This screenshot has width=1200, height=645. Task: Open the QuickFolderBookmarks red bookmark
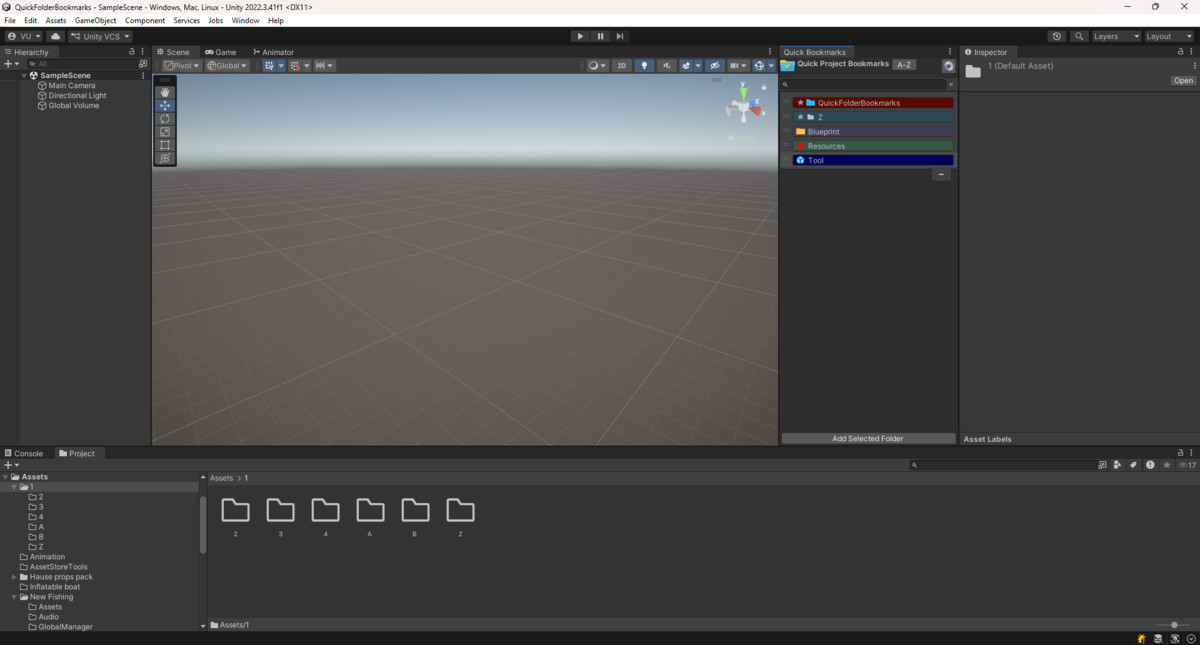[x=873, y=103]
